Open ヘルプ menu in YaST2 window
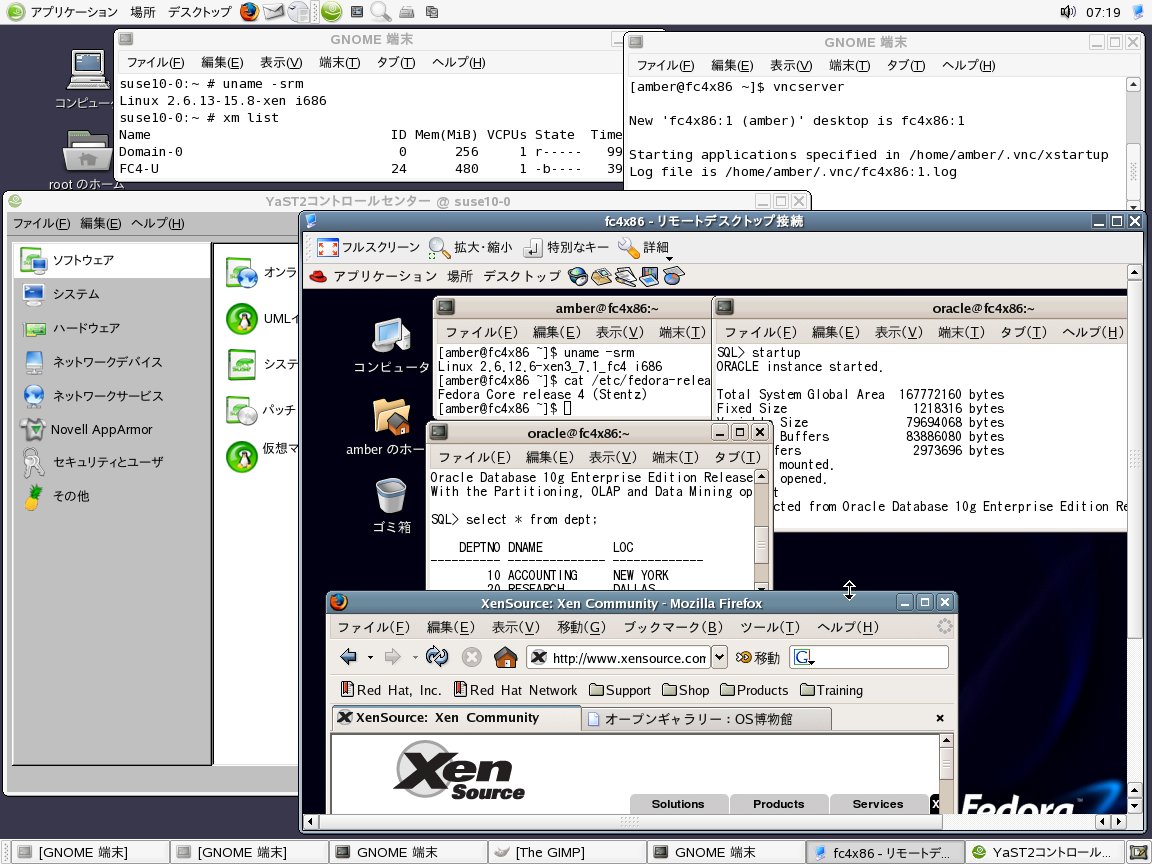Image resolution: width=1152 pixels, height=864 pixels. tap(157, 223)
